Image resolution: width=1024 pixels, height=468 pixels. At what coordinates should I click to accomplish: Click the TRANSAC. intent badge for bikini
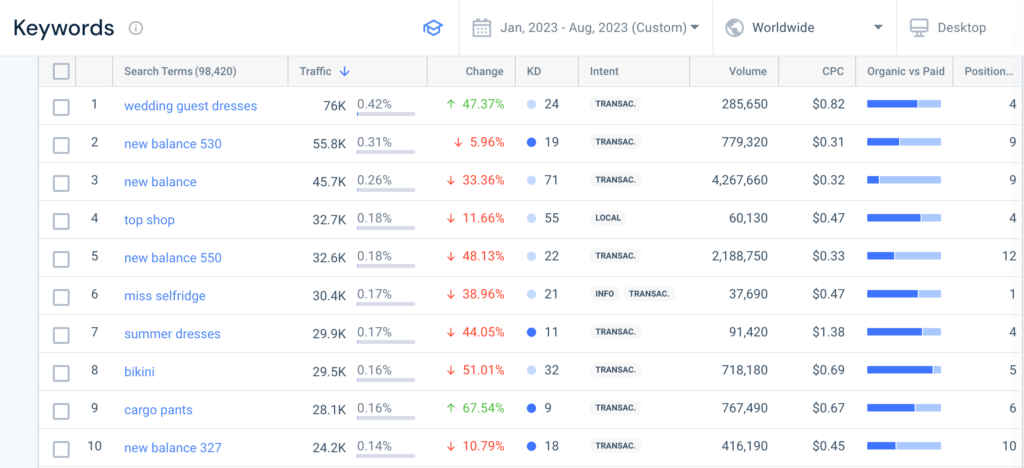coord(615,372)
